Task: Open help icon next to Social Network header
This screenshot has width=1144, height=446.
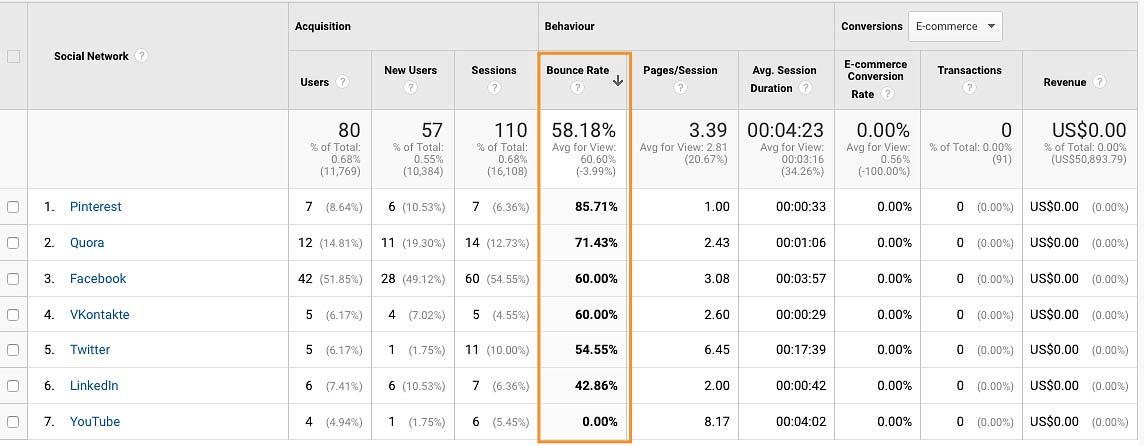Action: (x=142, y=55)
